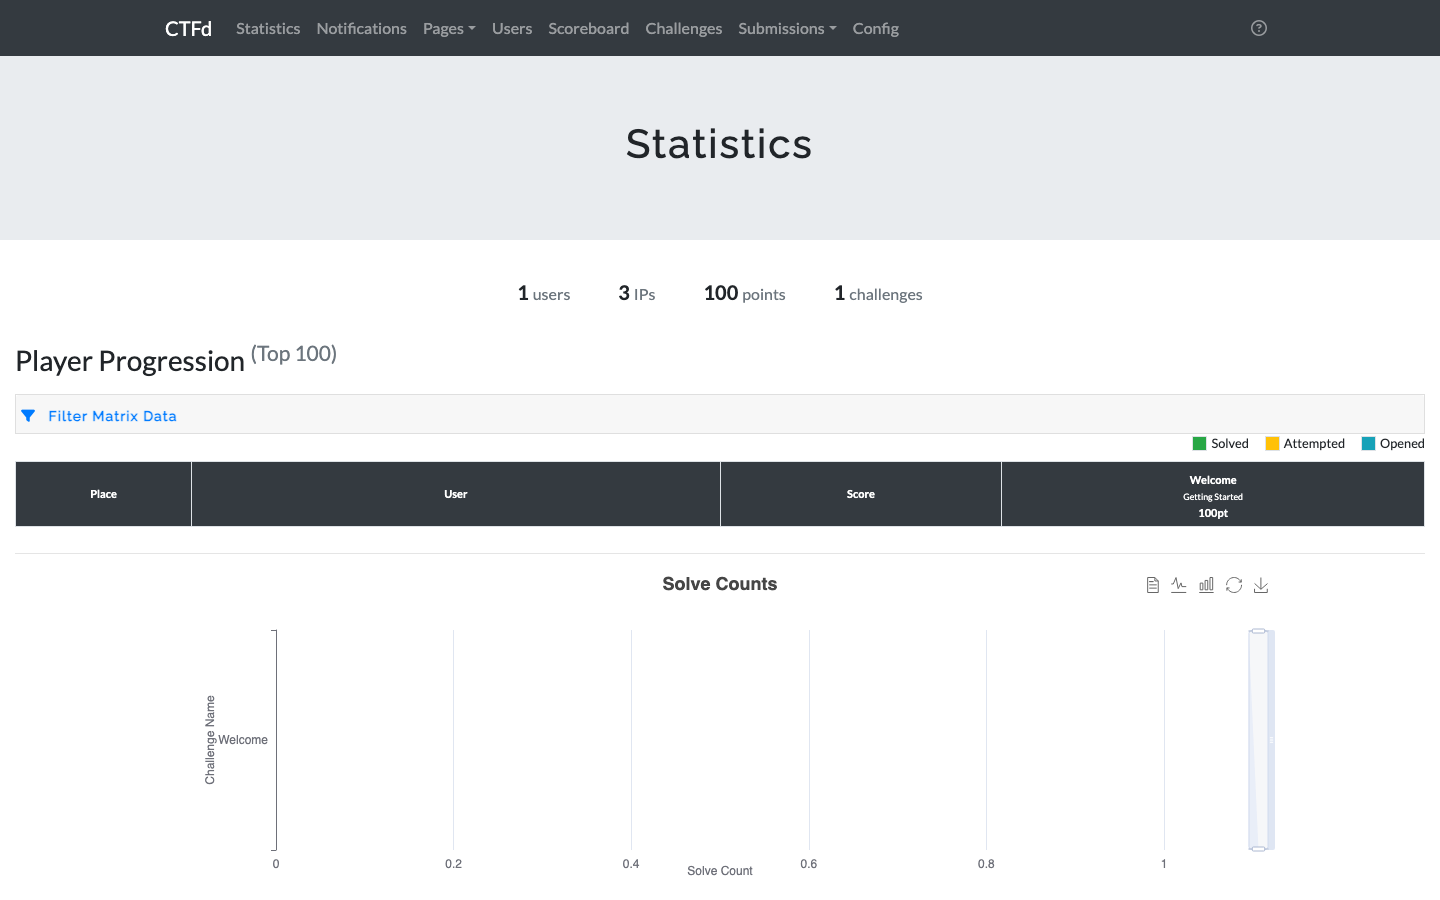Image resolution: width=1440 pixels, height=900 pixels.
Task: Expand the Submissions dropdown menu
Action: 787,28
